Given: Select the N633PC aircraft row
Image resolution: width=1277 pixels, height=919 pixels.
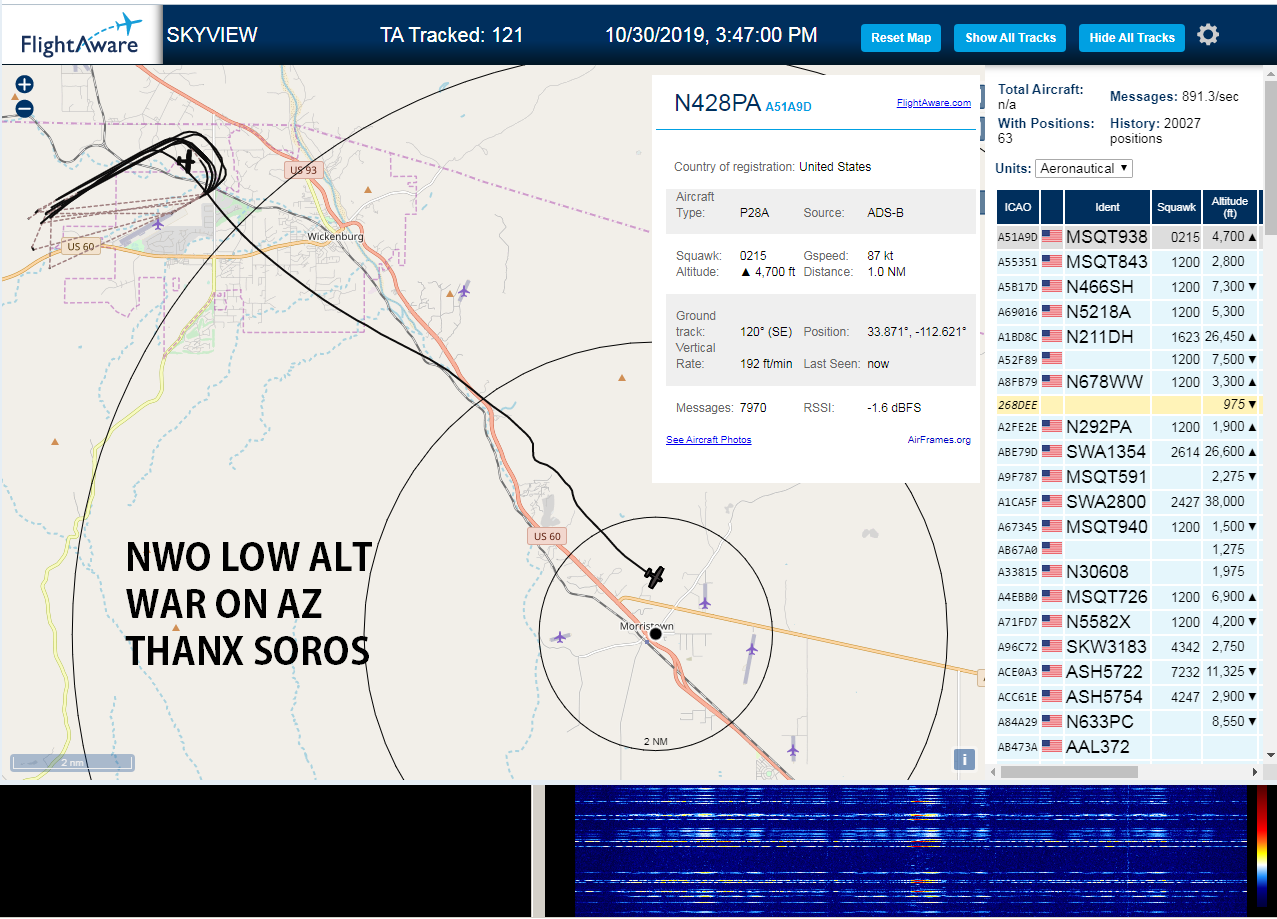Looking at the screenshot, I should 1128,722.
